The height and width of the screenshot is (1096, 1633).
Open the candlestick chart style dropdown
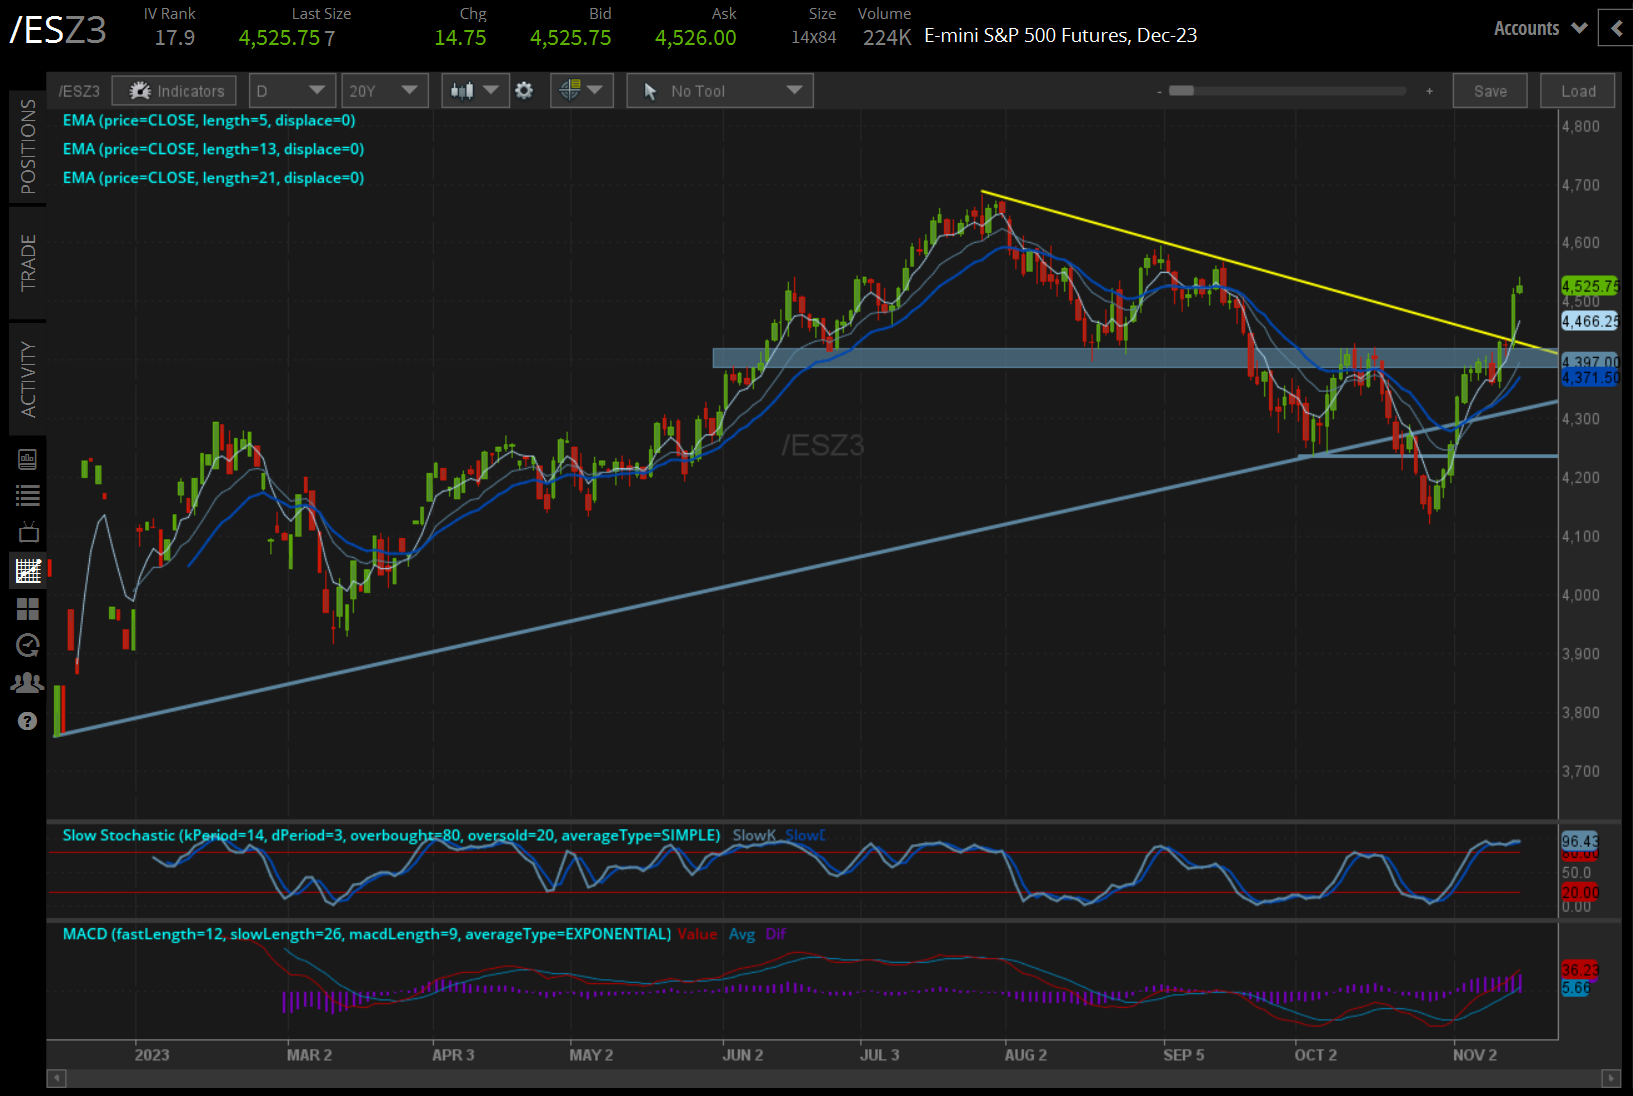pos(474,91)
